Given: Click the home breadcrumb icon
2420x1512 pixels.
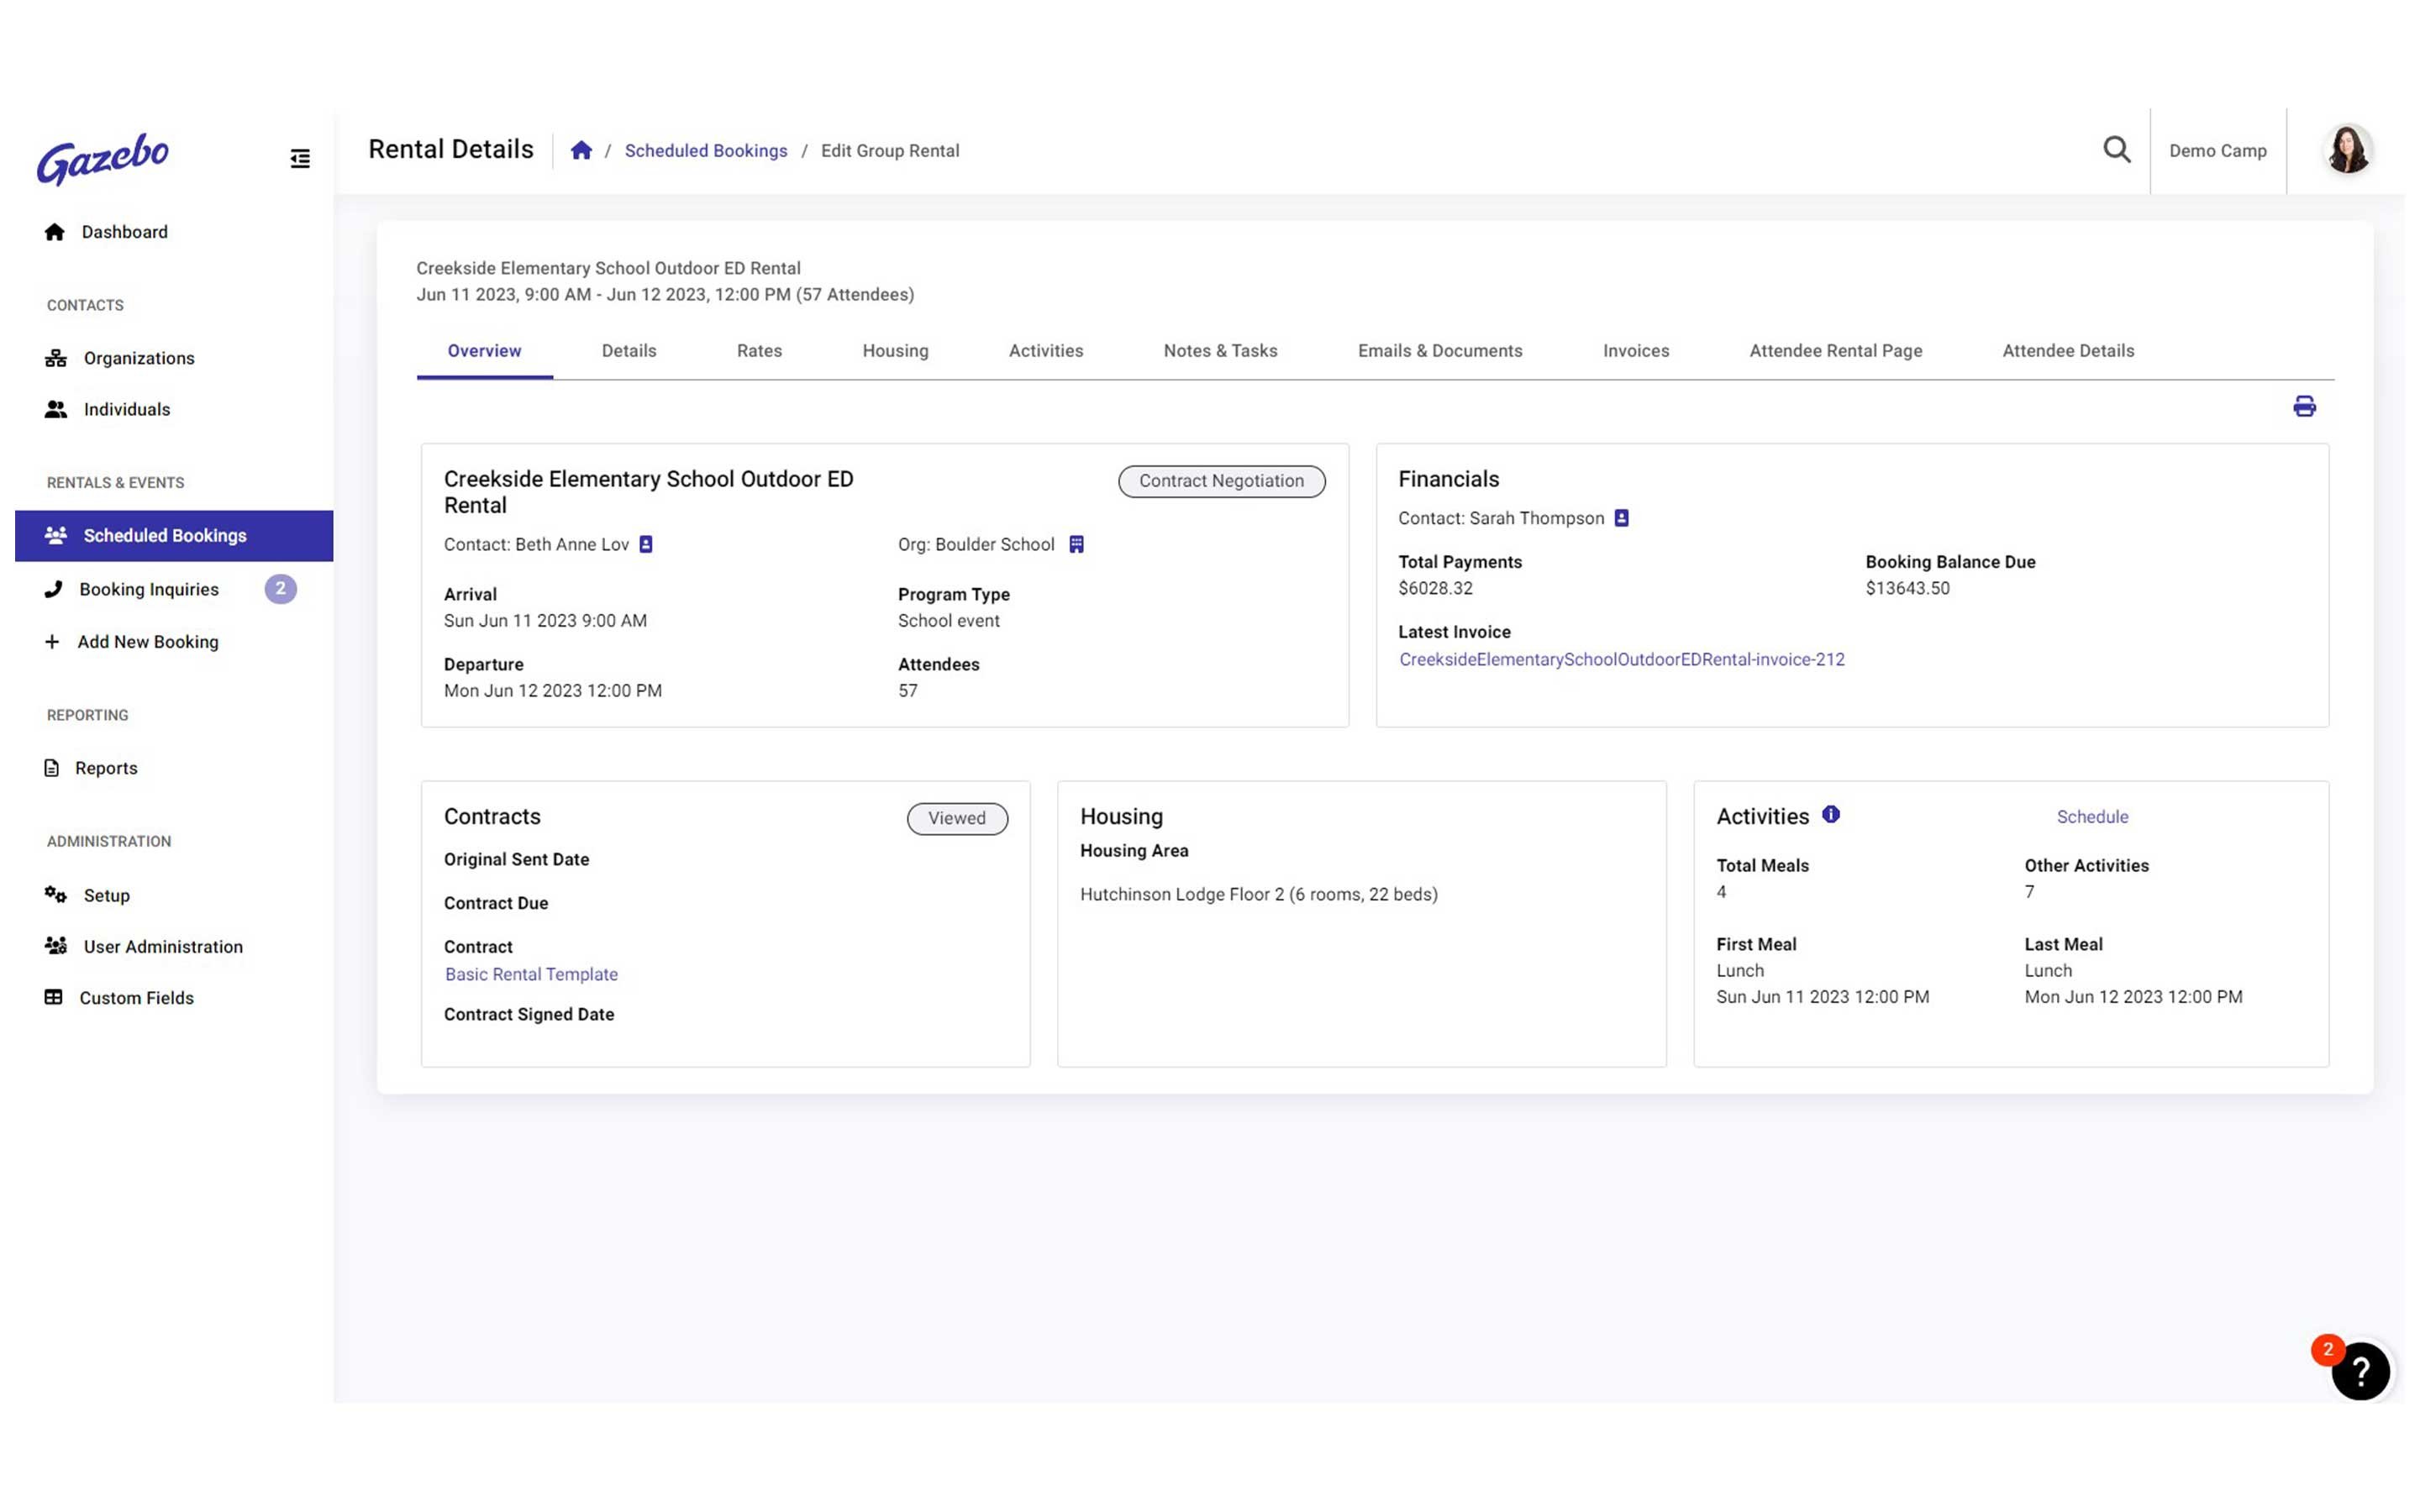Looking at the screenshot, I should click(x=582, y=149).
